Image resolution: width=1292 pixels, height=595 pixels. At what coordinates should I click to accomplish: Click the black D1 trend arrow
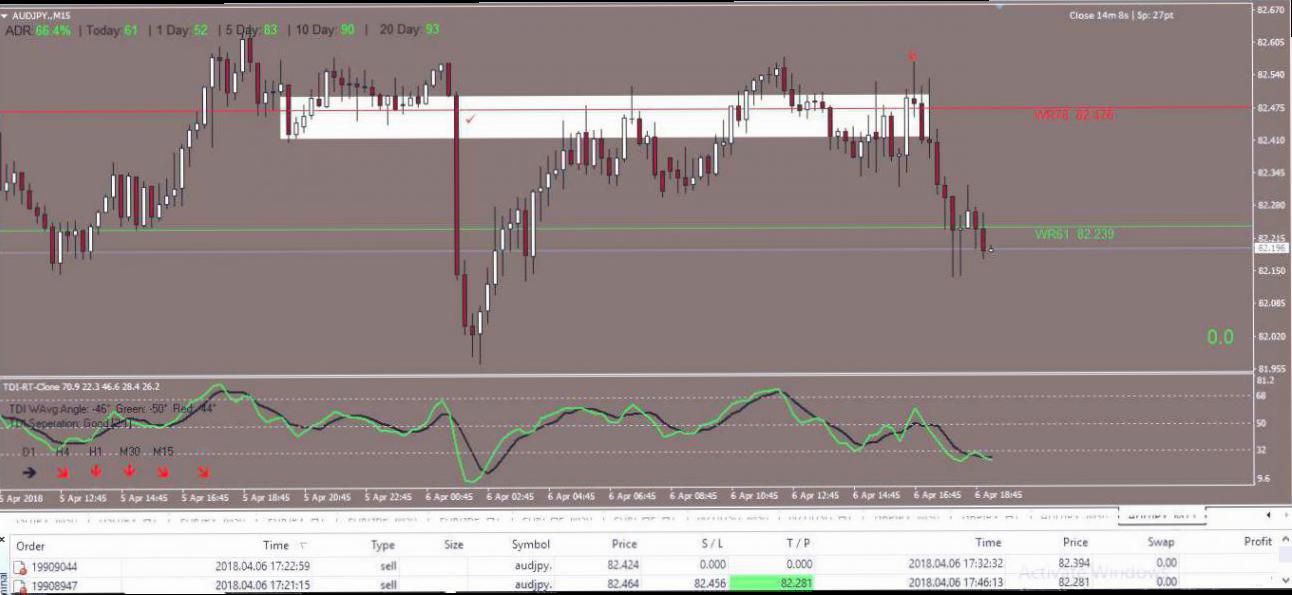pos(28,472)
